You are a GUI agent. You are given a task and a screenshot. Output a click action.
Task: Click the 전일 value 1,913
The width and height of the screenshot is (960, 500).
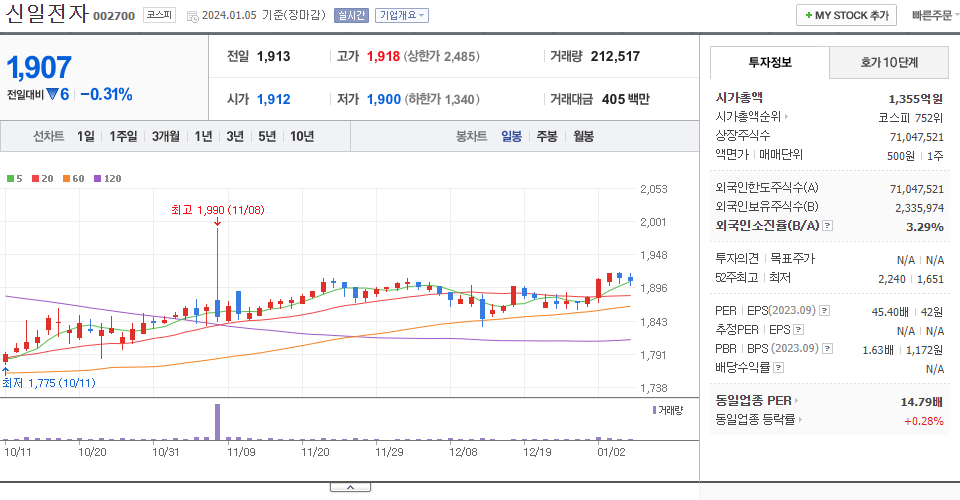pyautogui.click(x=274, y=56)
